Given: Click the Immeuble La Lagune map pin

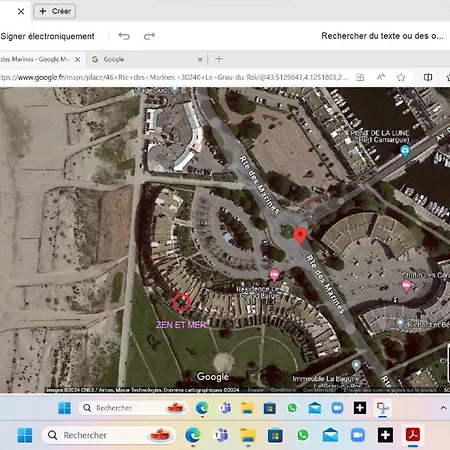Looking at the screenshot, I should [x=356, y=366].
